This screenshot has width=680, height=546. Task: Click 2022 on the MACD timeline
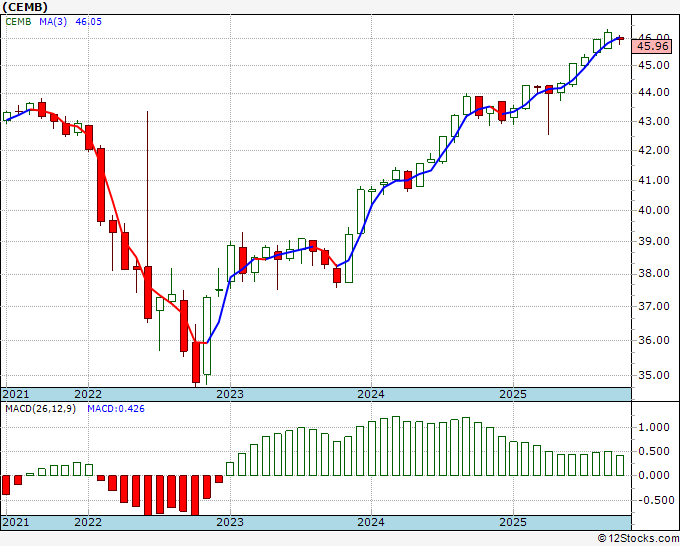[88, 522]
